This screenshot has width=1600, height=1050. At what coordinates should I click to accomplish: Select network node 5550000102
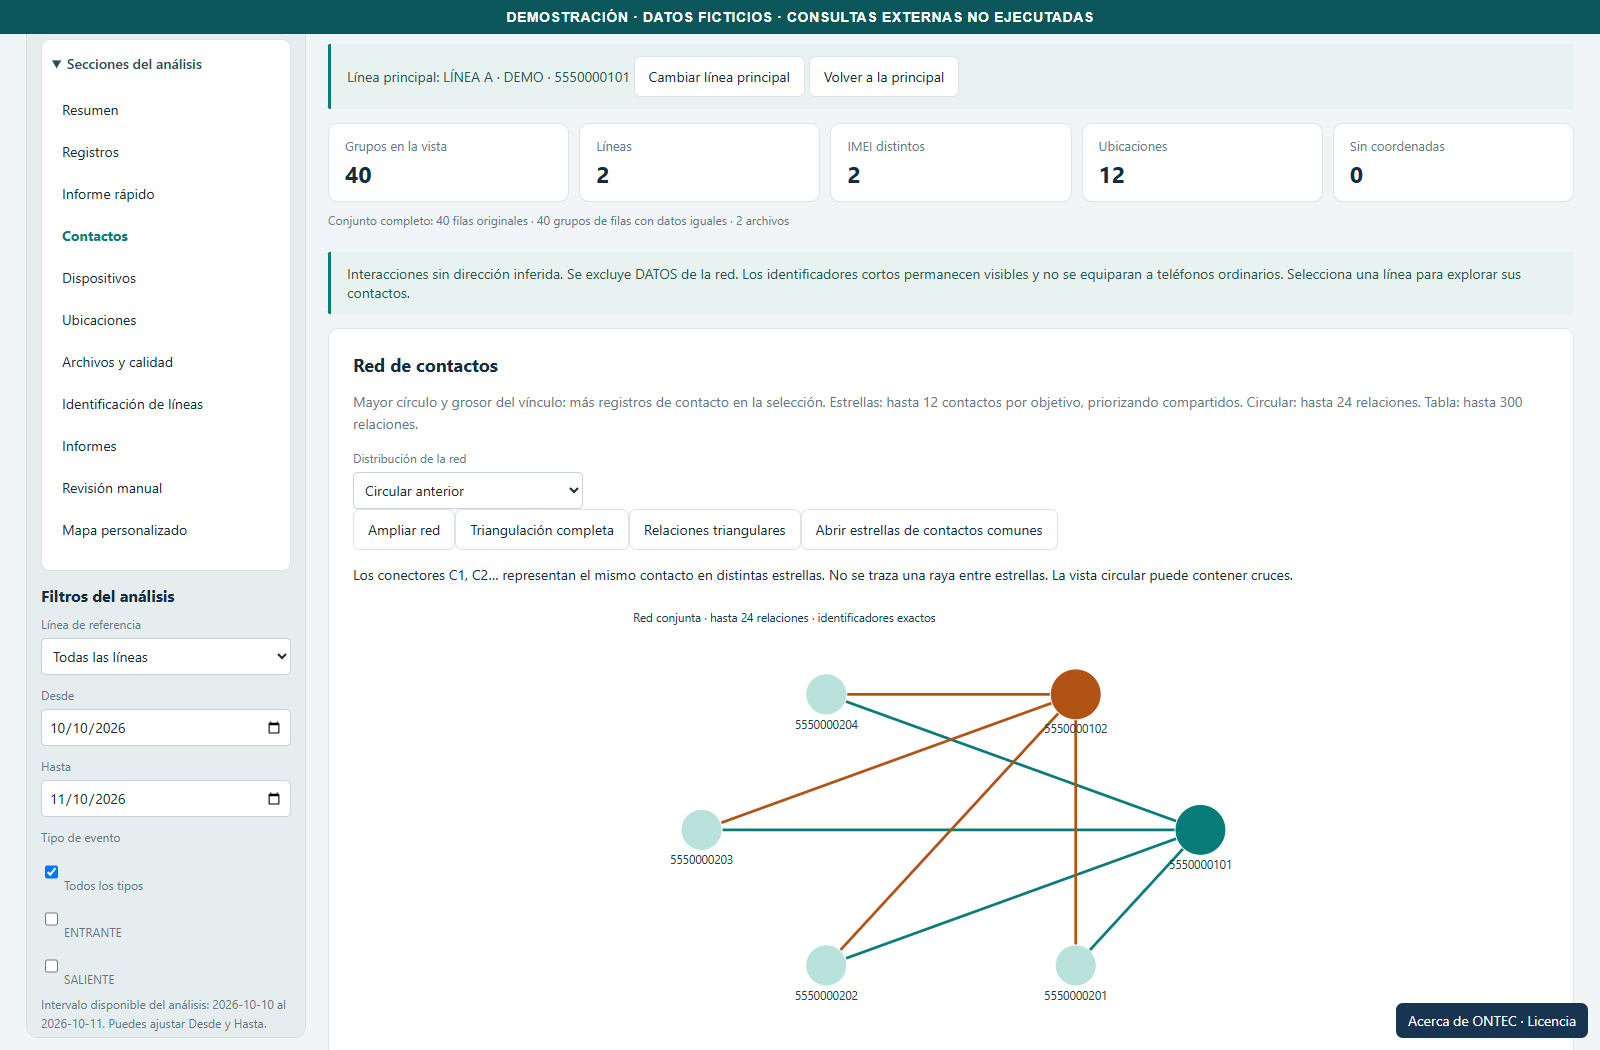(1076, 694)
